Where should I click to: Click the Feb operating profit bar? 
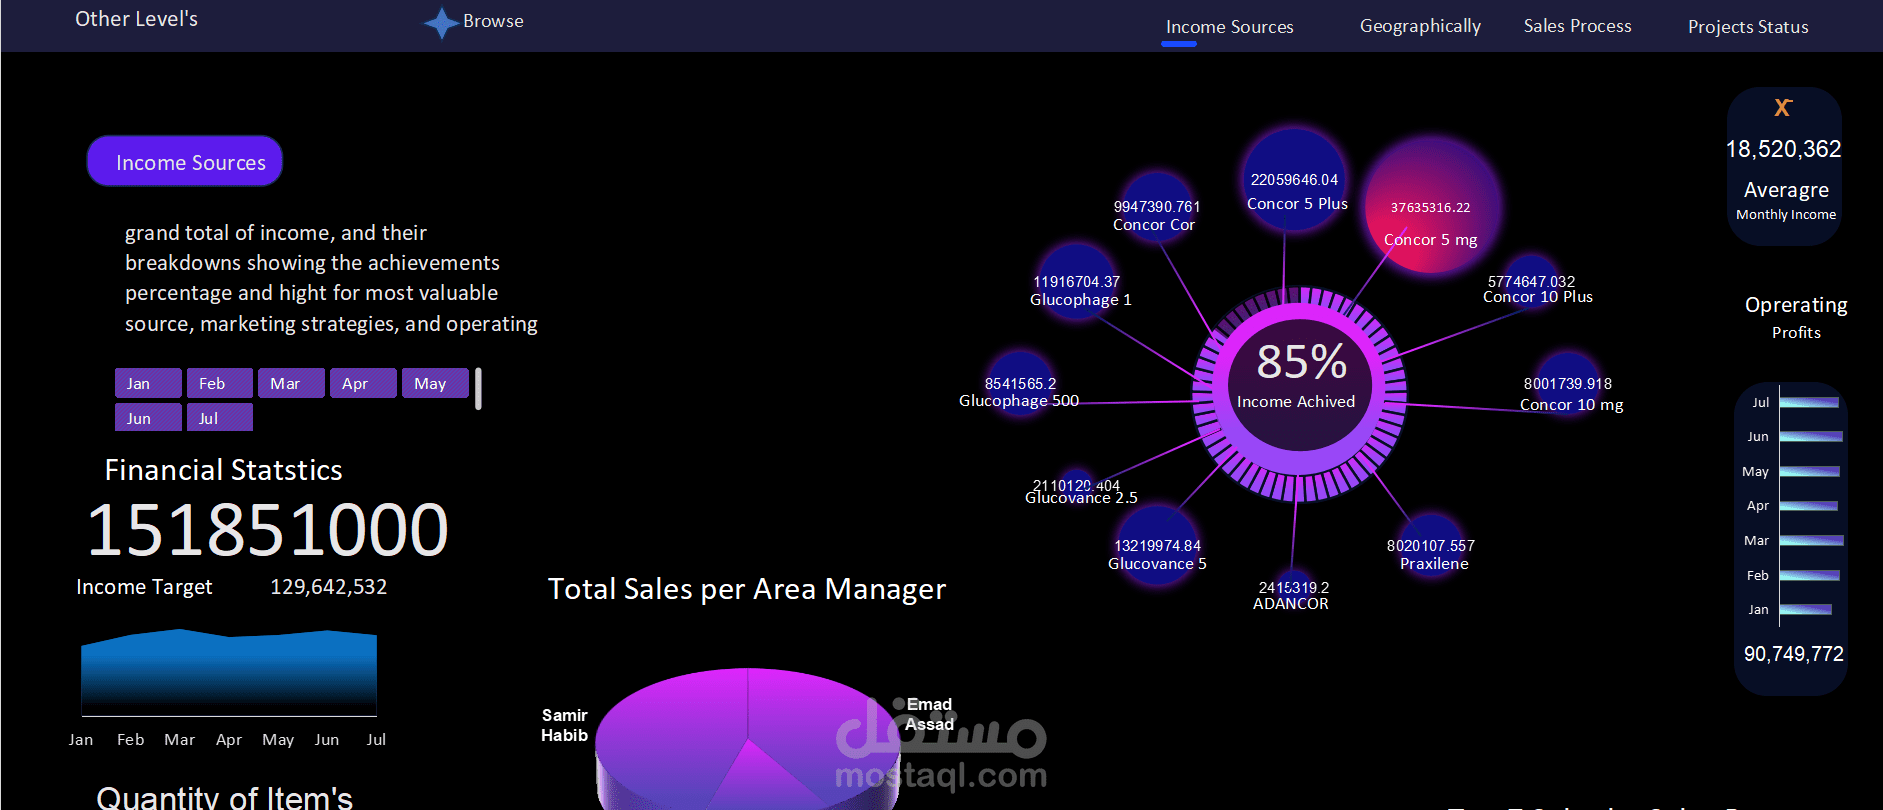1810,575
